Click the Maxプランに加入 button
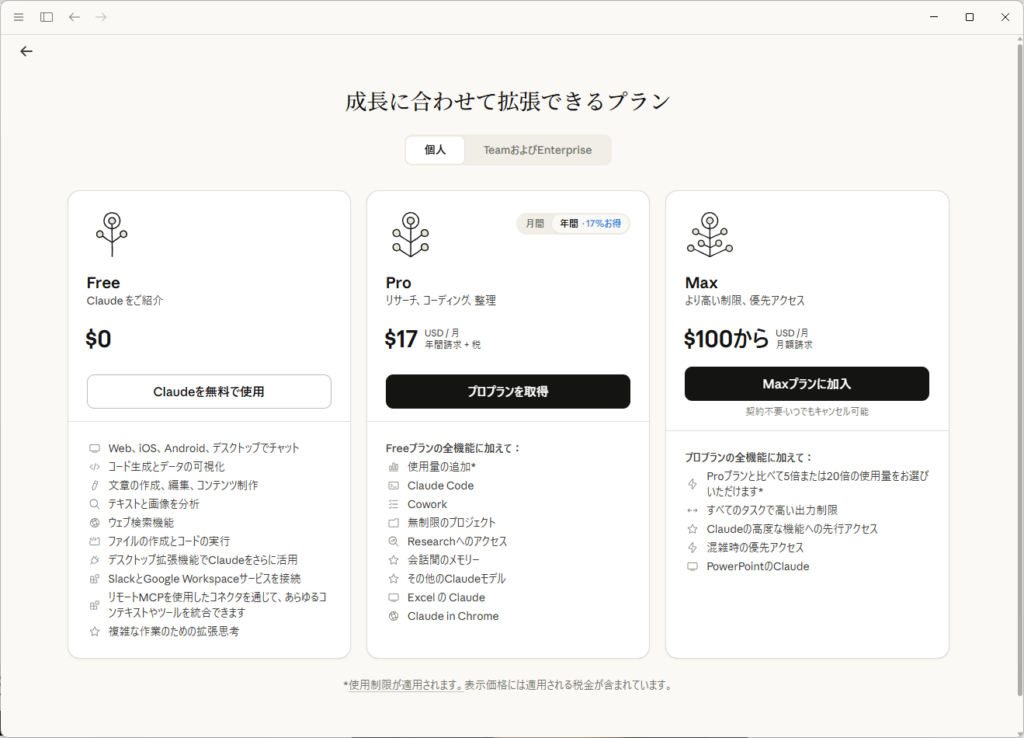This screenshot has width=1024, height=738. (x=806, y=383)
